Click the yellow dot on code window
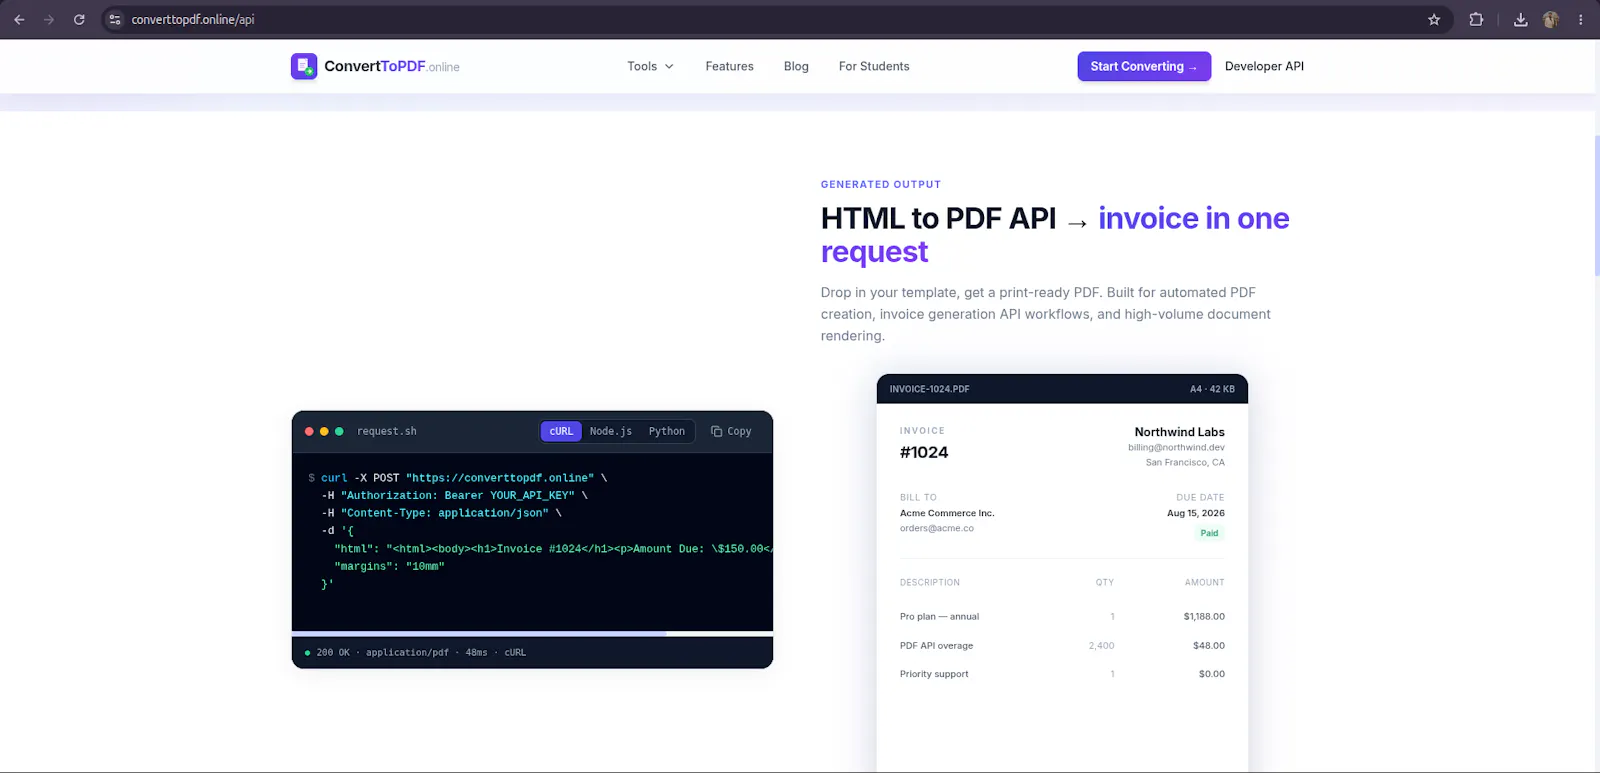Screen dimensions: 1600x773 pyautogui.click(x=324, y=431)
